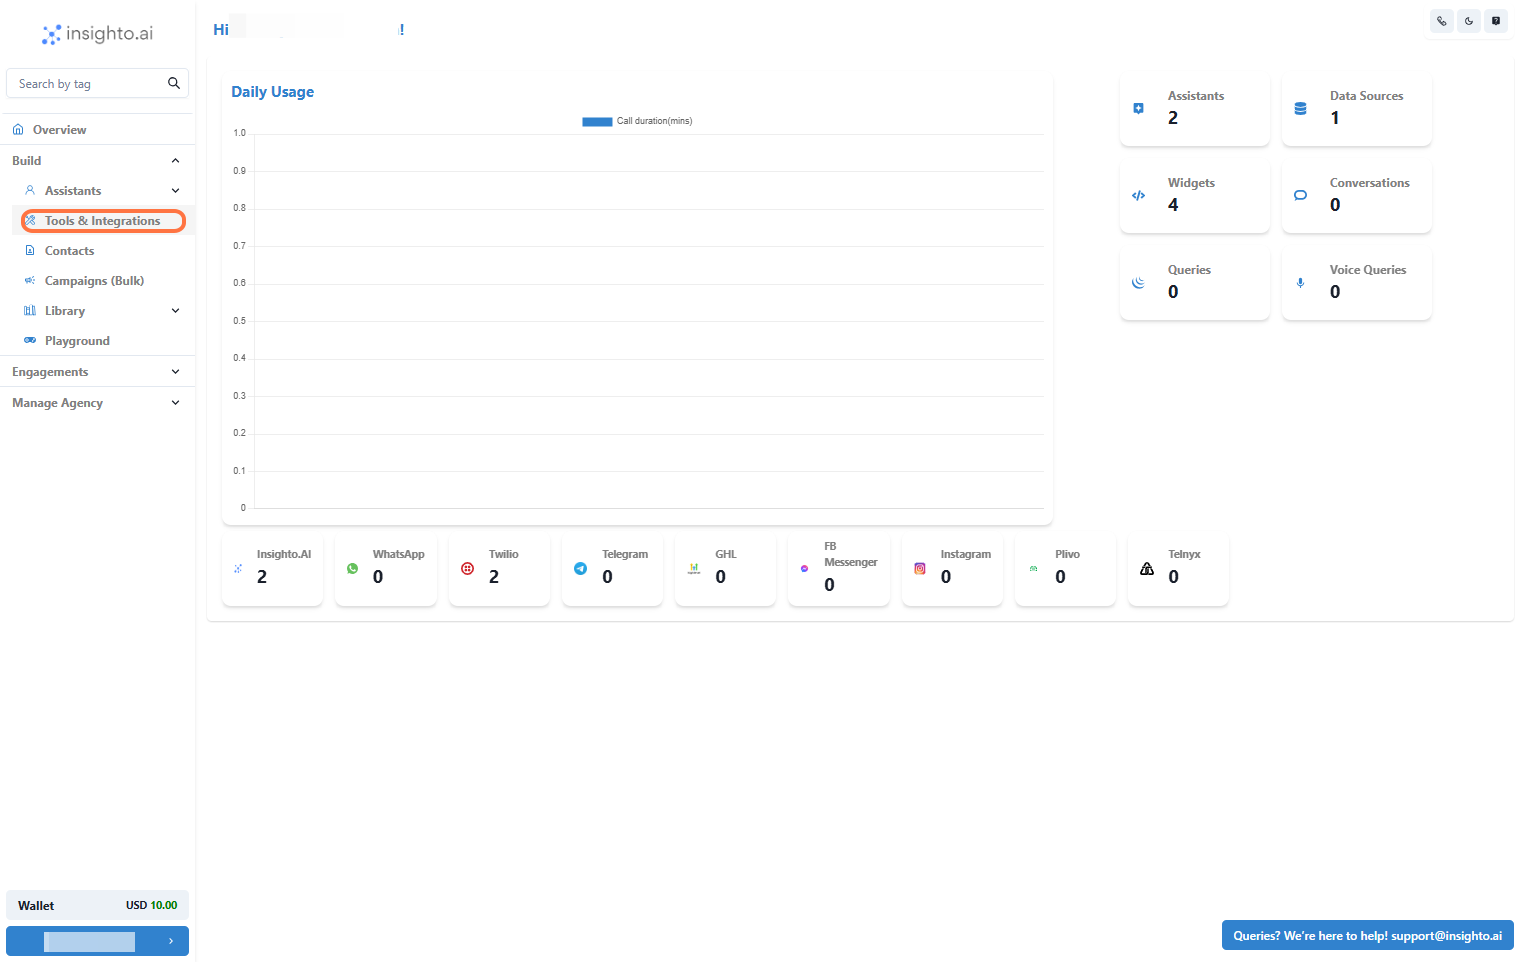Viewport: 1526px width, 962px height.
Task: Click the Queries card icon
Action: [1138, 282]
